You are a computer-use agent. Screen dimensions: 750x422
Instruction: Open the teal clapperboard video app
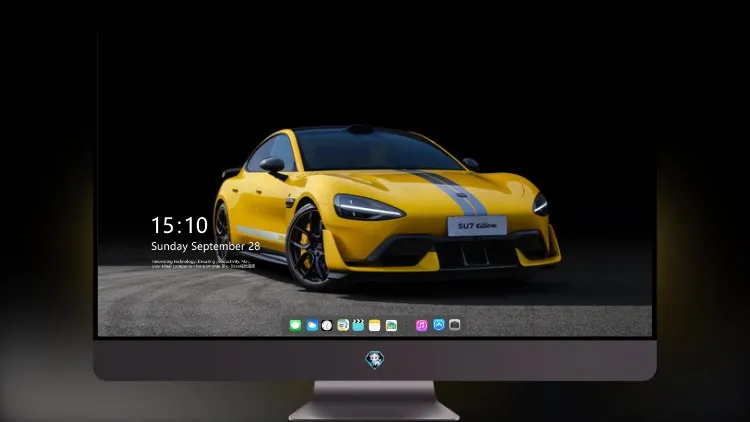(358, 325)
